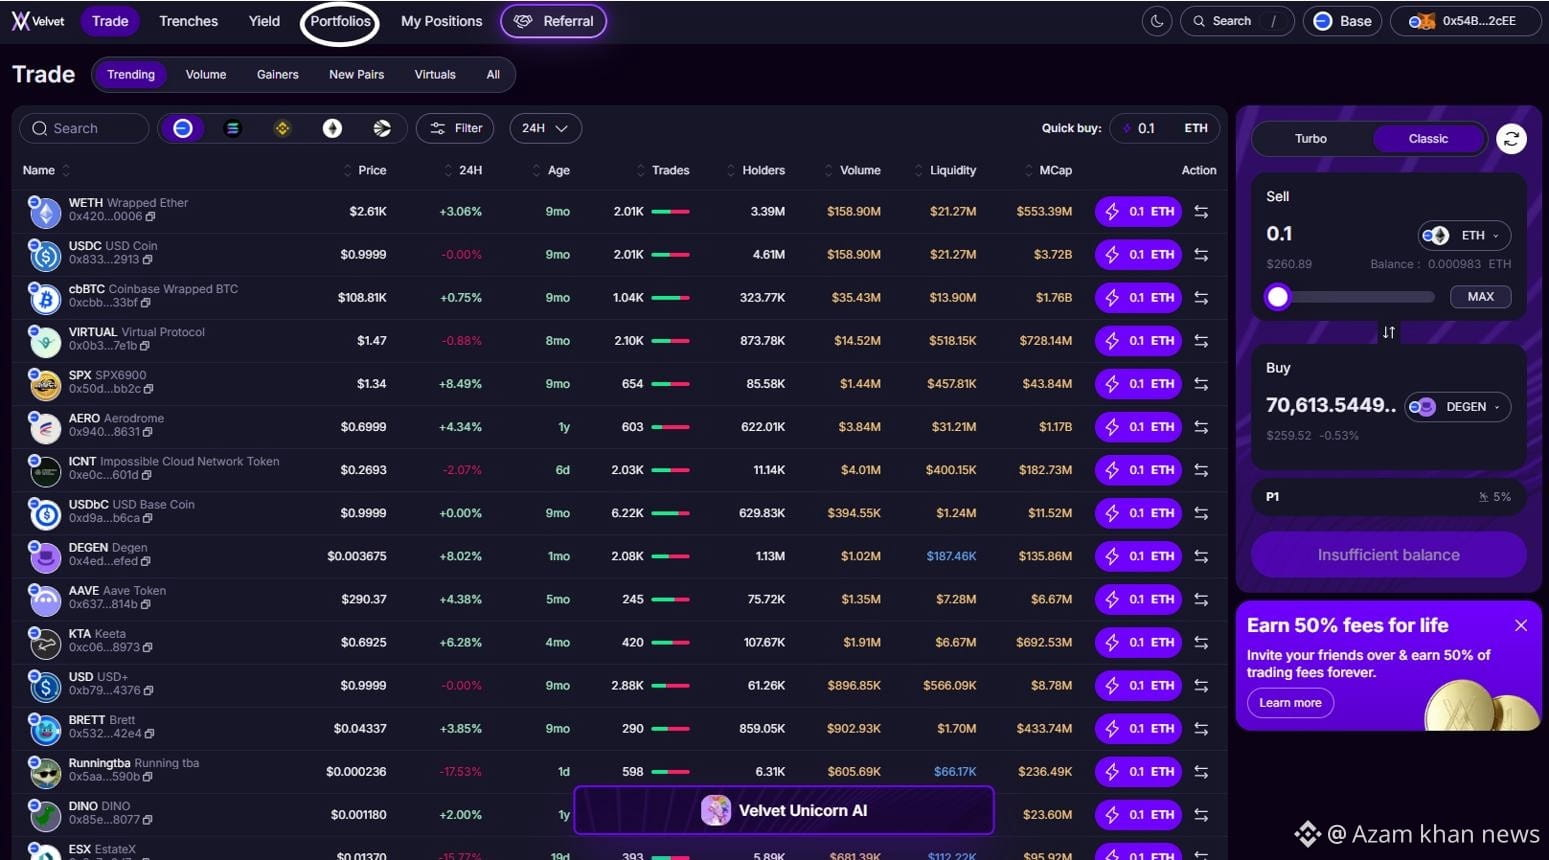Image resolution: width=1549 pixels, height=860 pixels.
Task: Copy the AERO contract address
Action: click(x=147, y=432)
